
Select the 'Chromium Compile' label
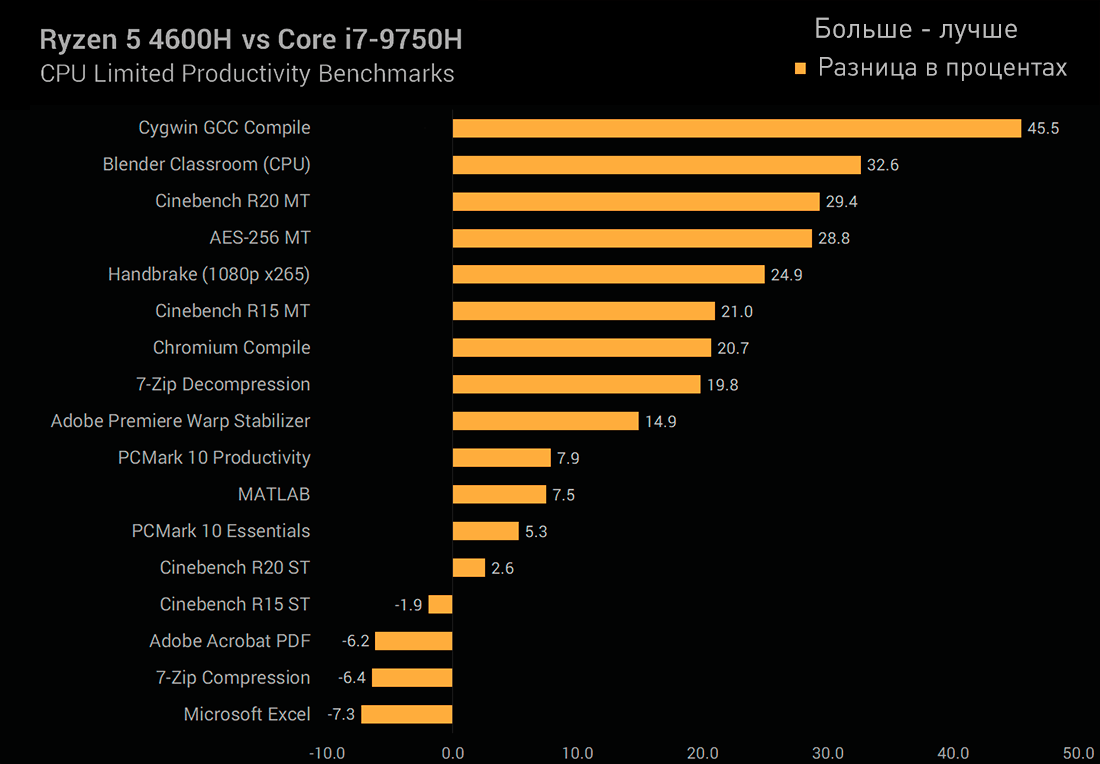point(232,348)
